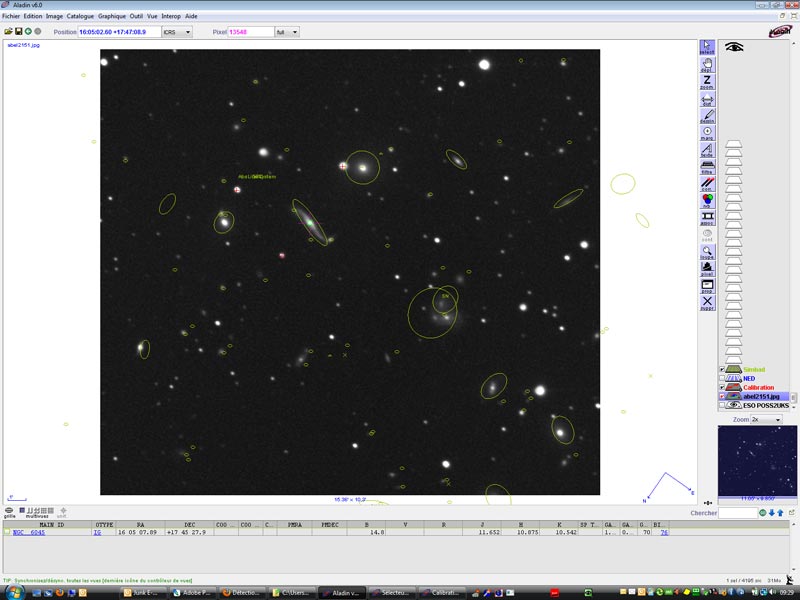Click the blue down arrow search-next icon
800x600 pixels.
pos(771,513)
